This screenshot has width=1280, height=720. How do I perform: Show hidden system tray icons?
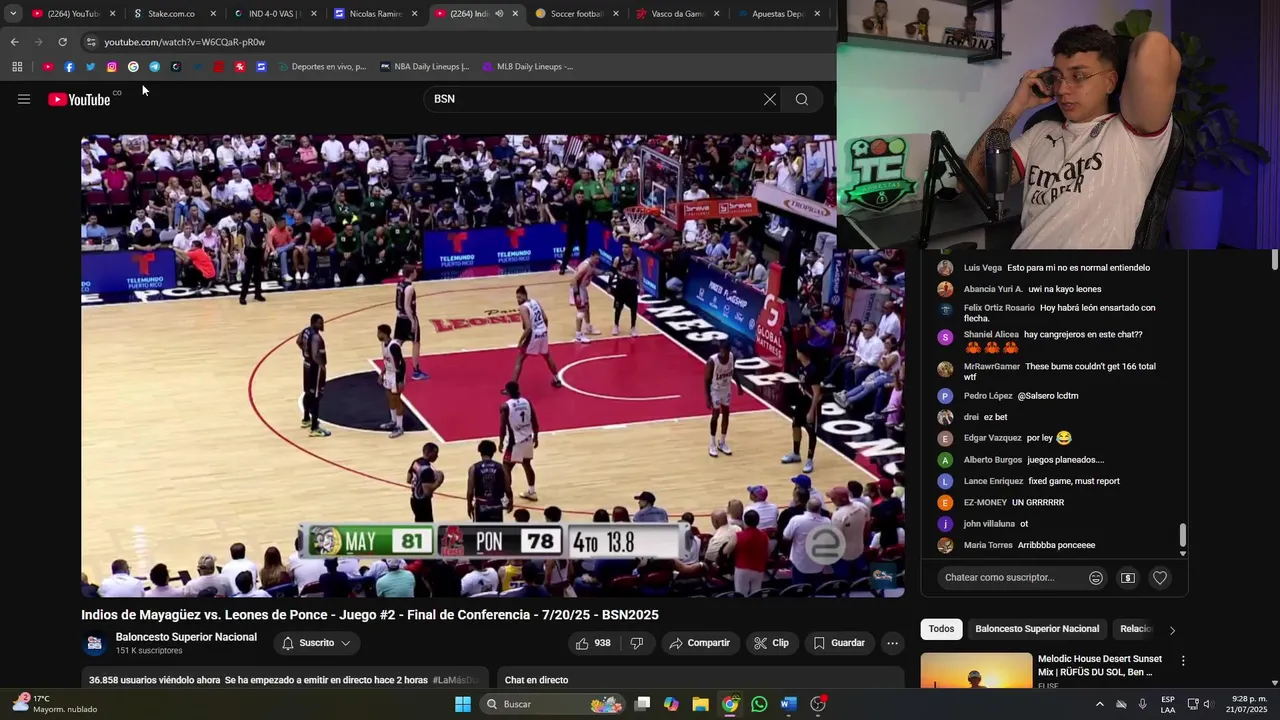(x=1100, y=704)
